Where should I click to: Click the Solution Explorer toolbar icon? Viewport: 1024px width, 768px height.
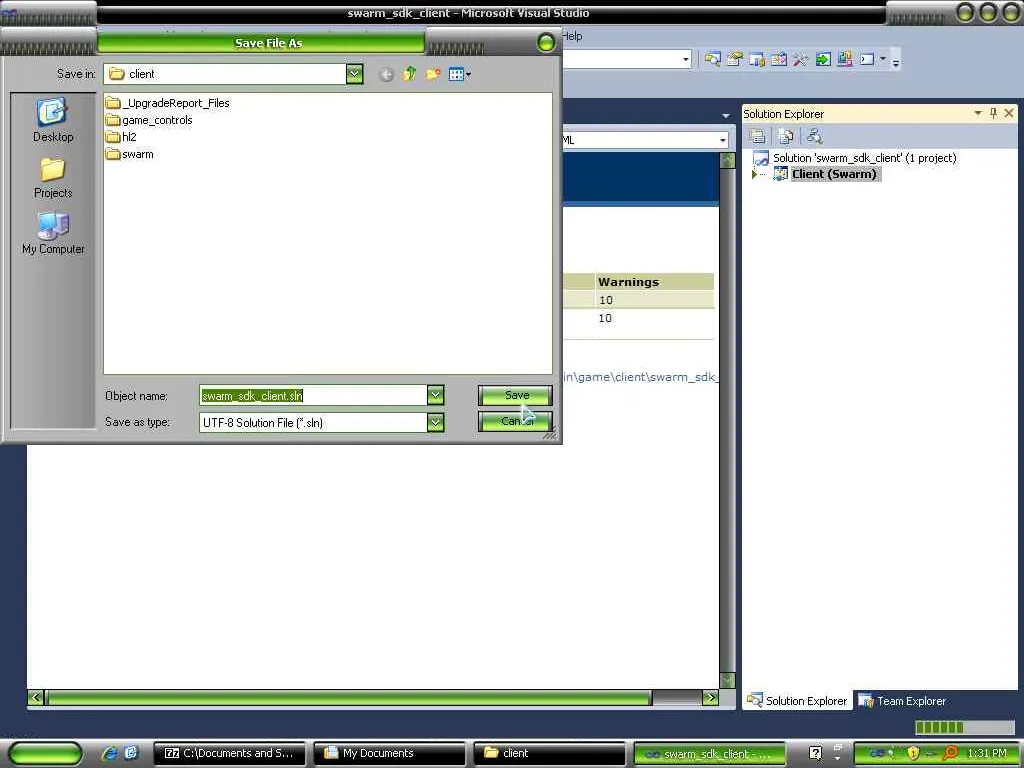pyautogui.click(x=712, y=59)
